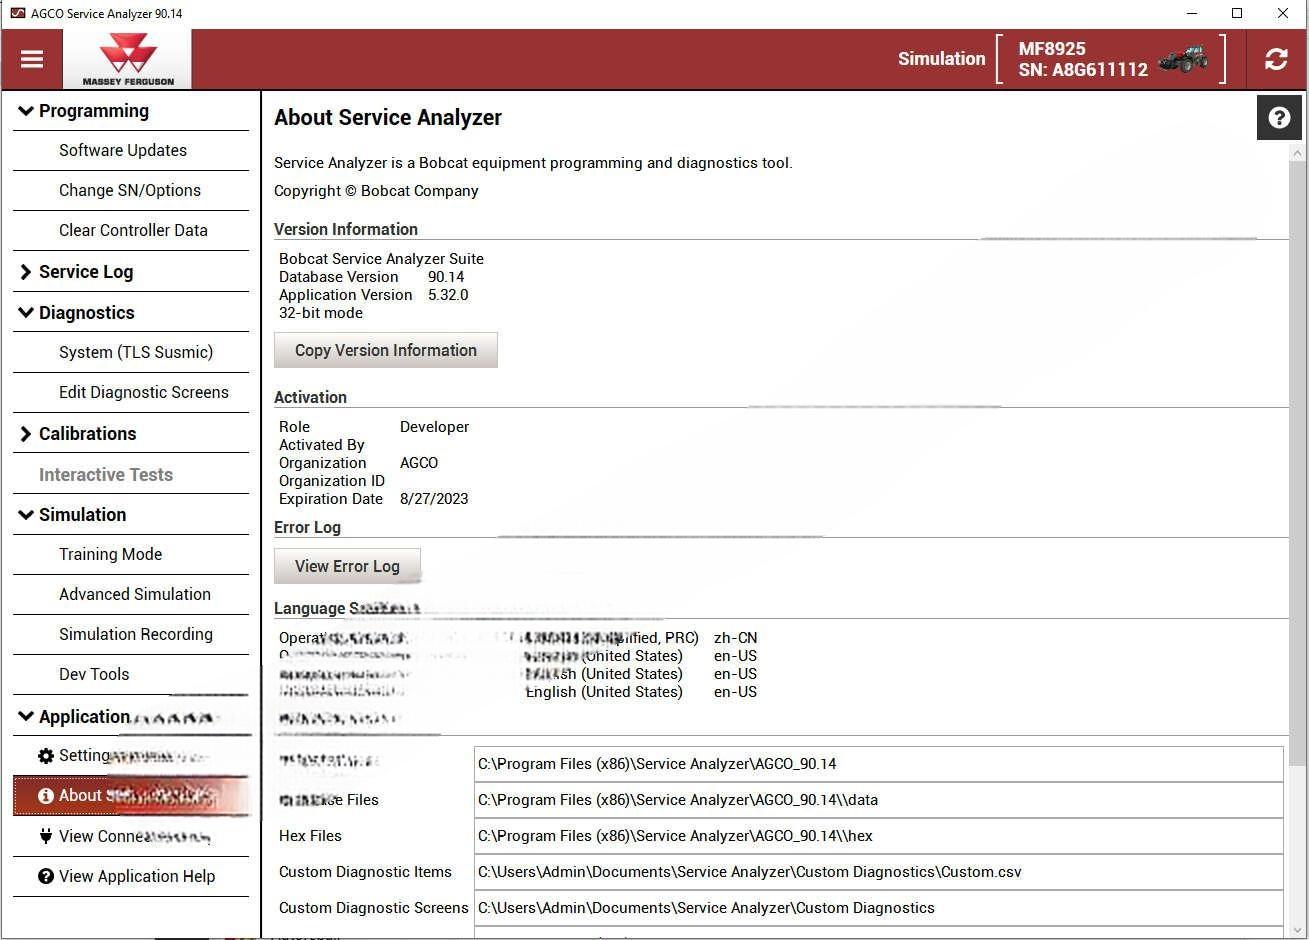The image size is (1309, 940).
Task: Click the refresh connection icon
Action: pyautogui.click(x=1276, y=59)
